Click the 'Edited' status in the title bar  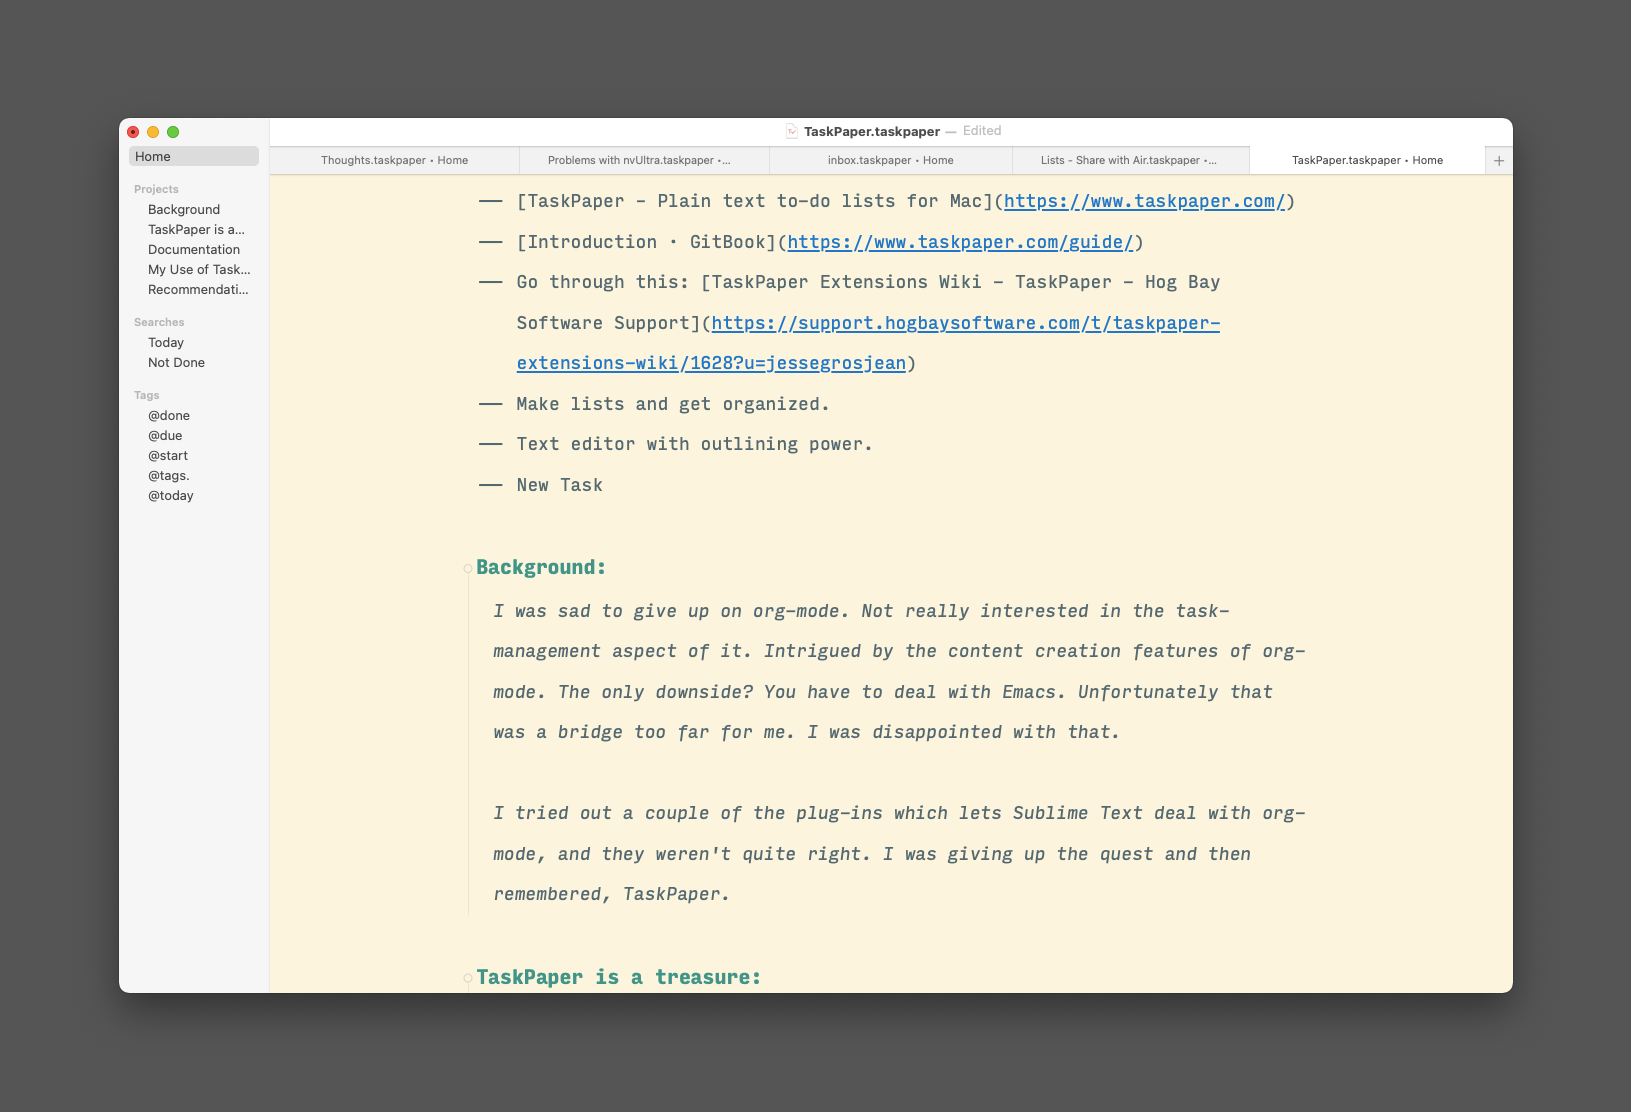[x=982, y=131]
